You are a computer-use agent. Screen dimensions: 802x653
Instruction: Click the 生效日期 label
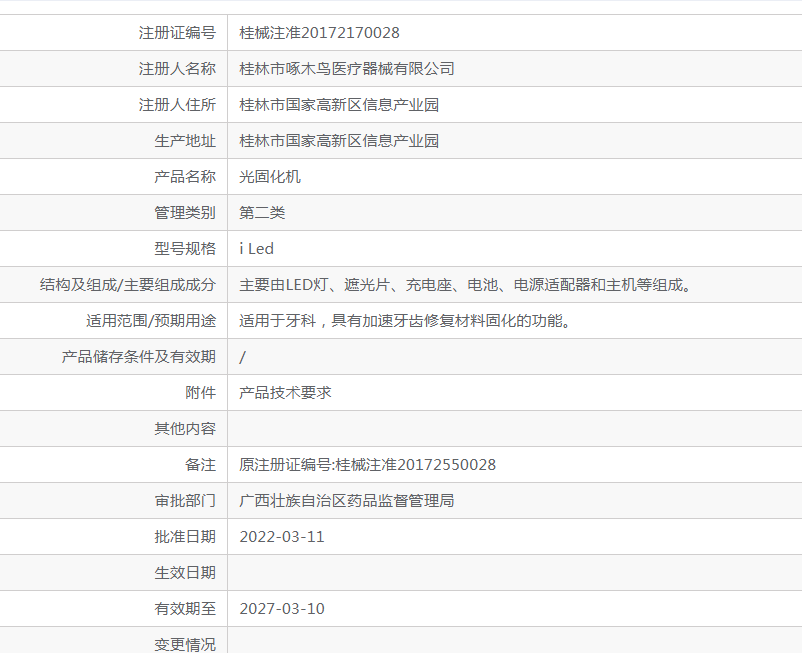click(x=185, y=573)
